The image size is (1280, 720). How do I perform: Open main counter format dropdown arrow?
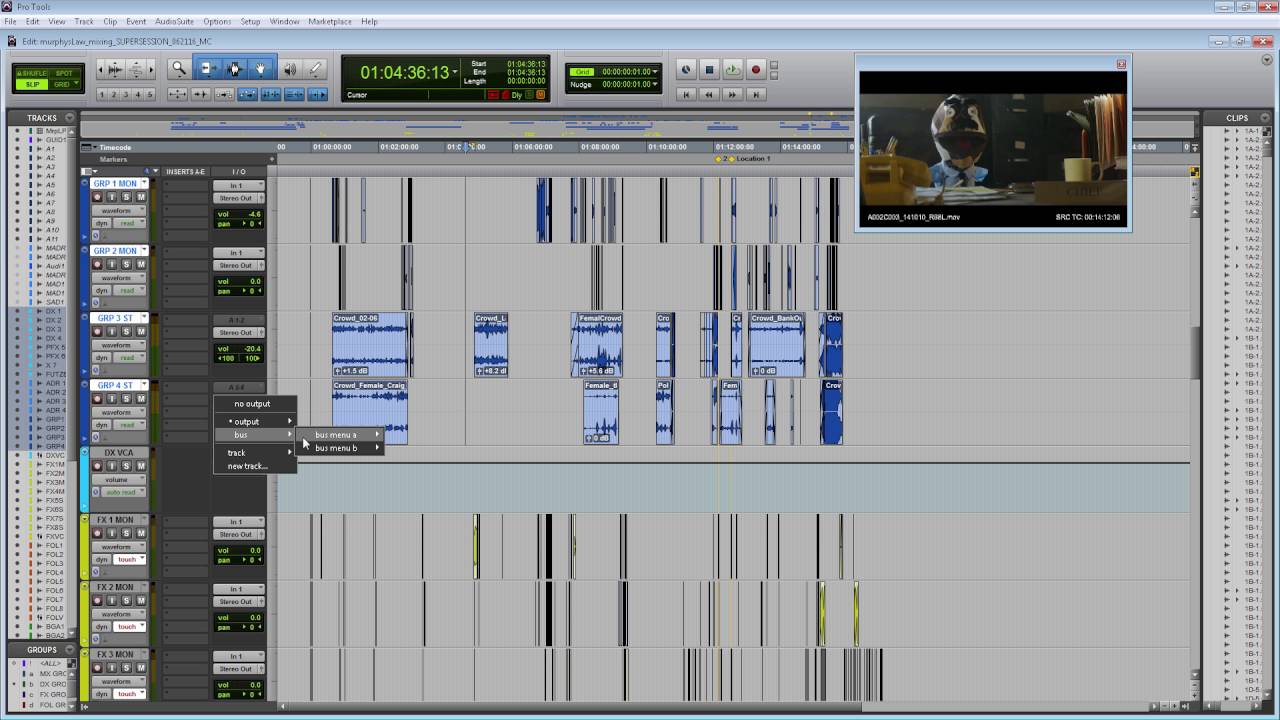[455, 72]
